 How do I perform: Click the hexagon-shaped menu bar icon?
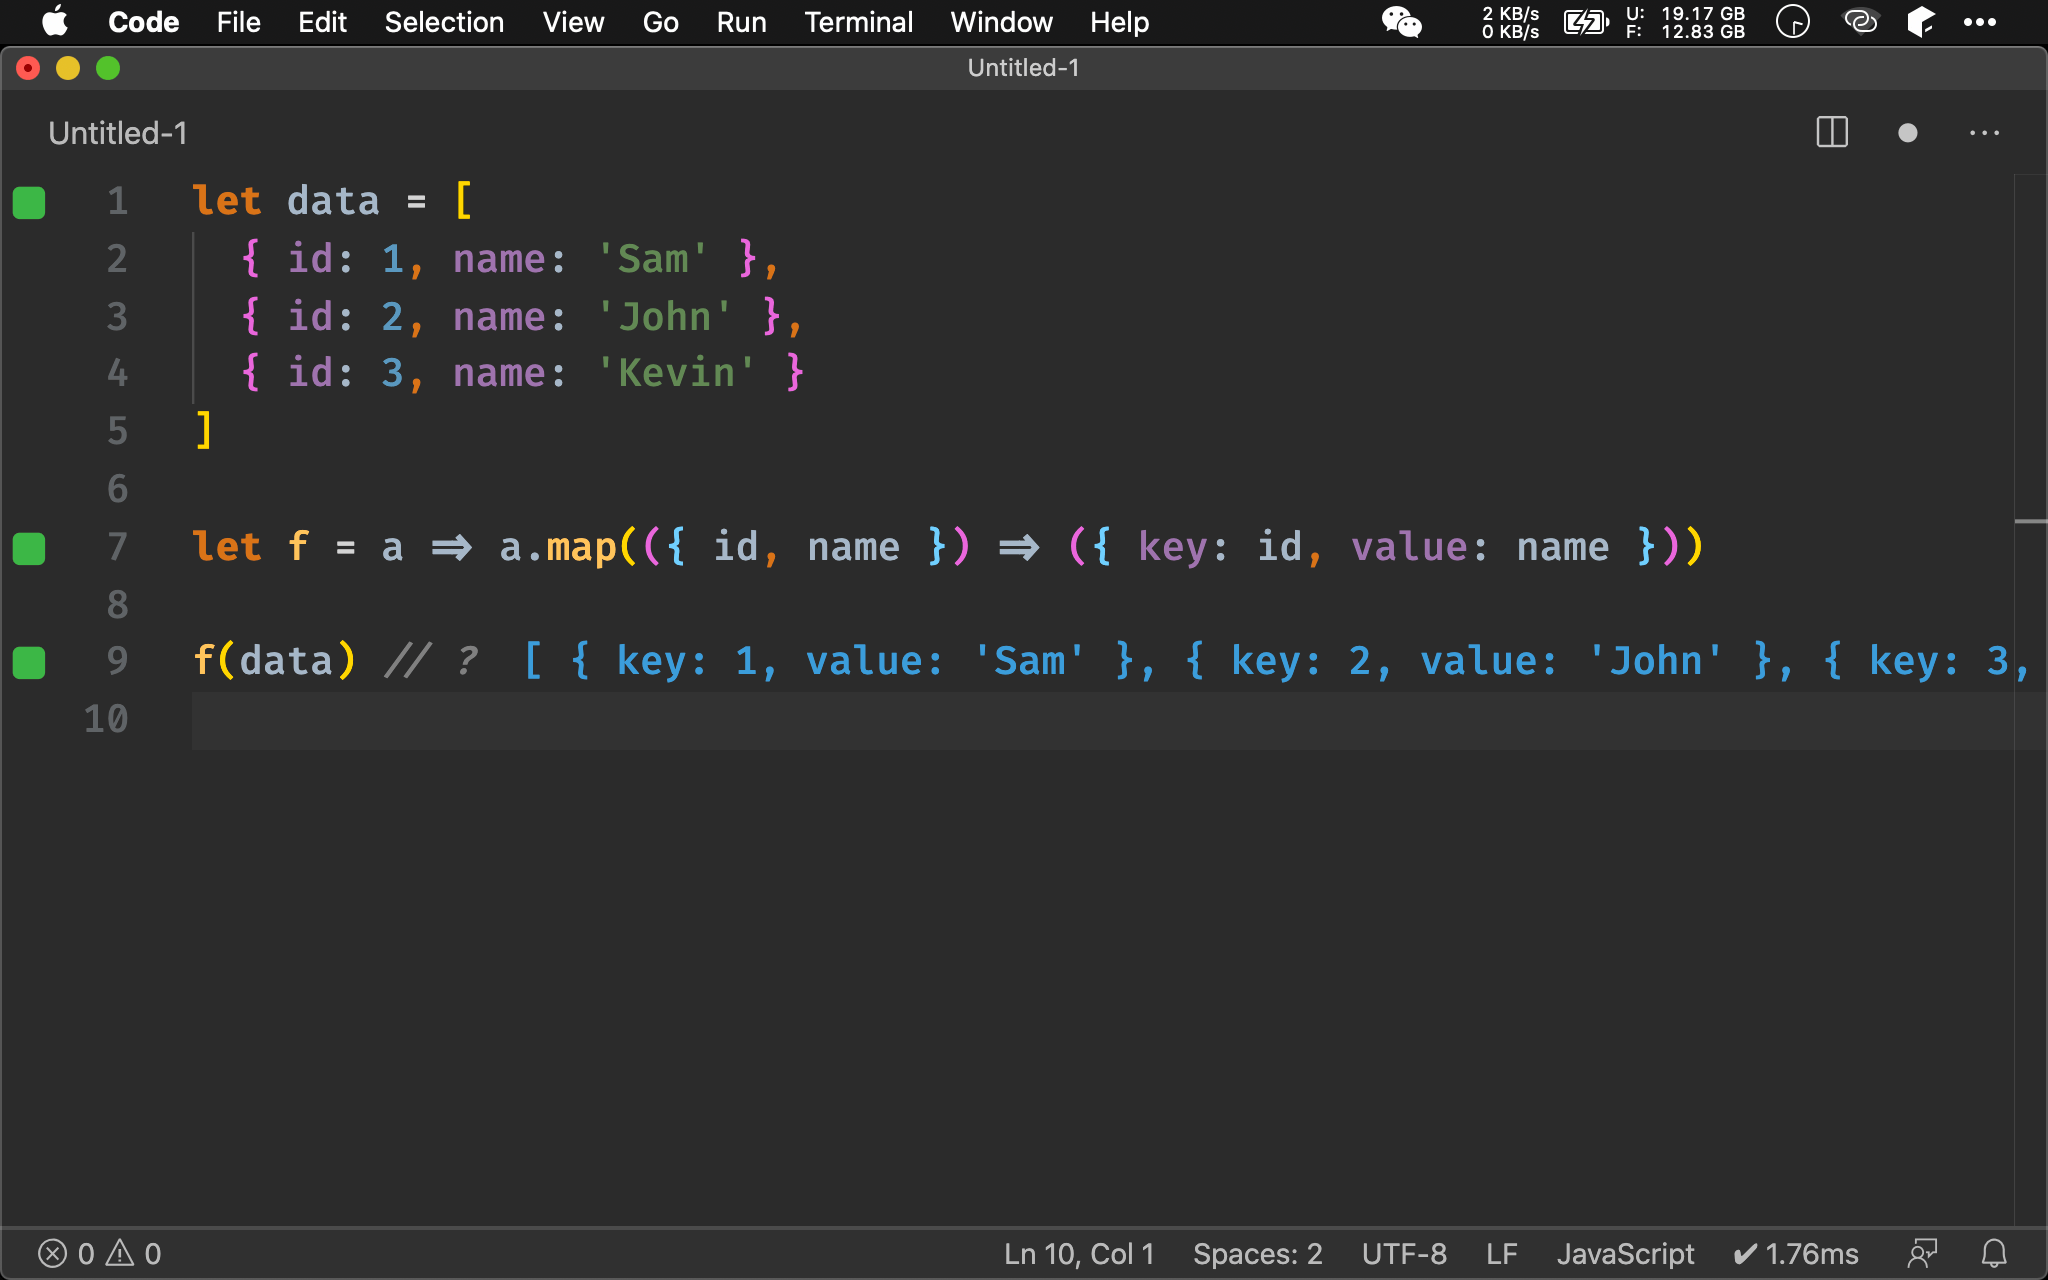pos(1921,22)
